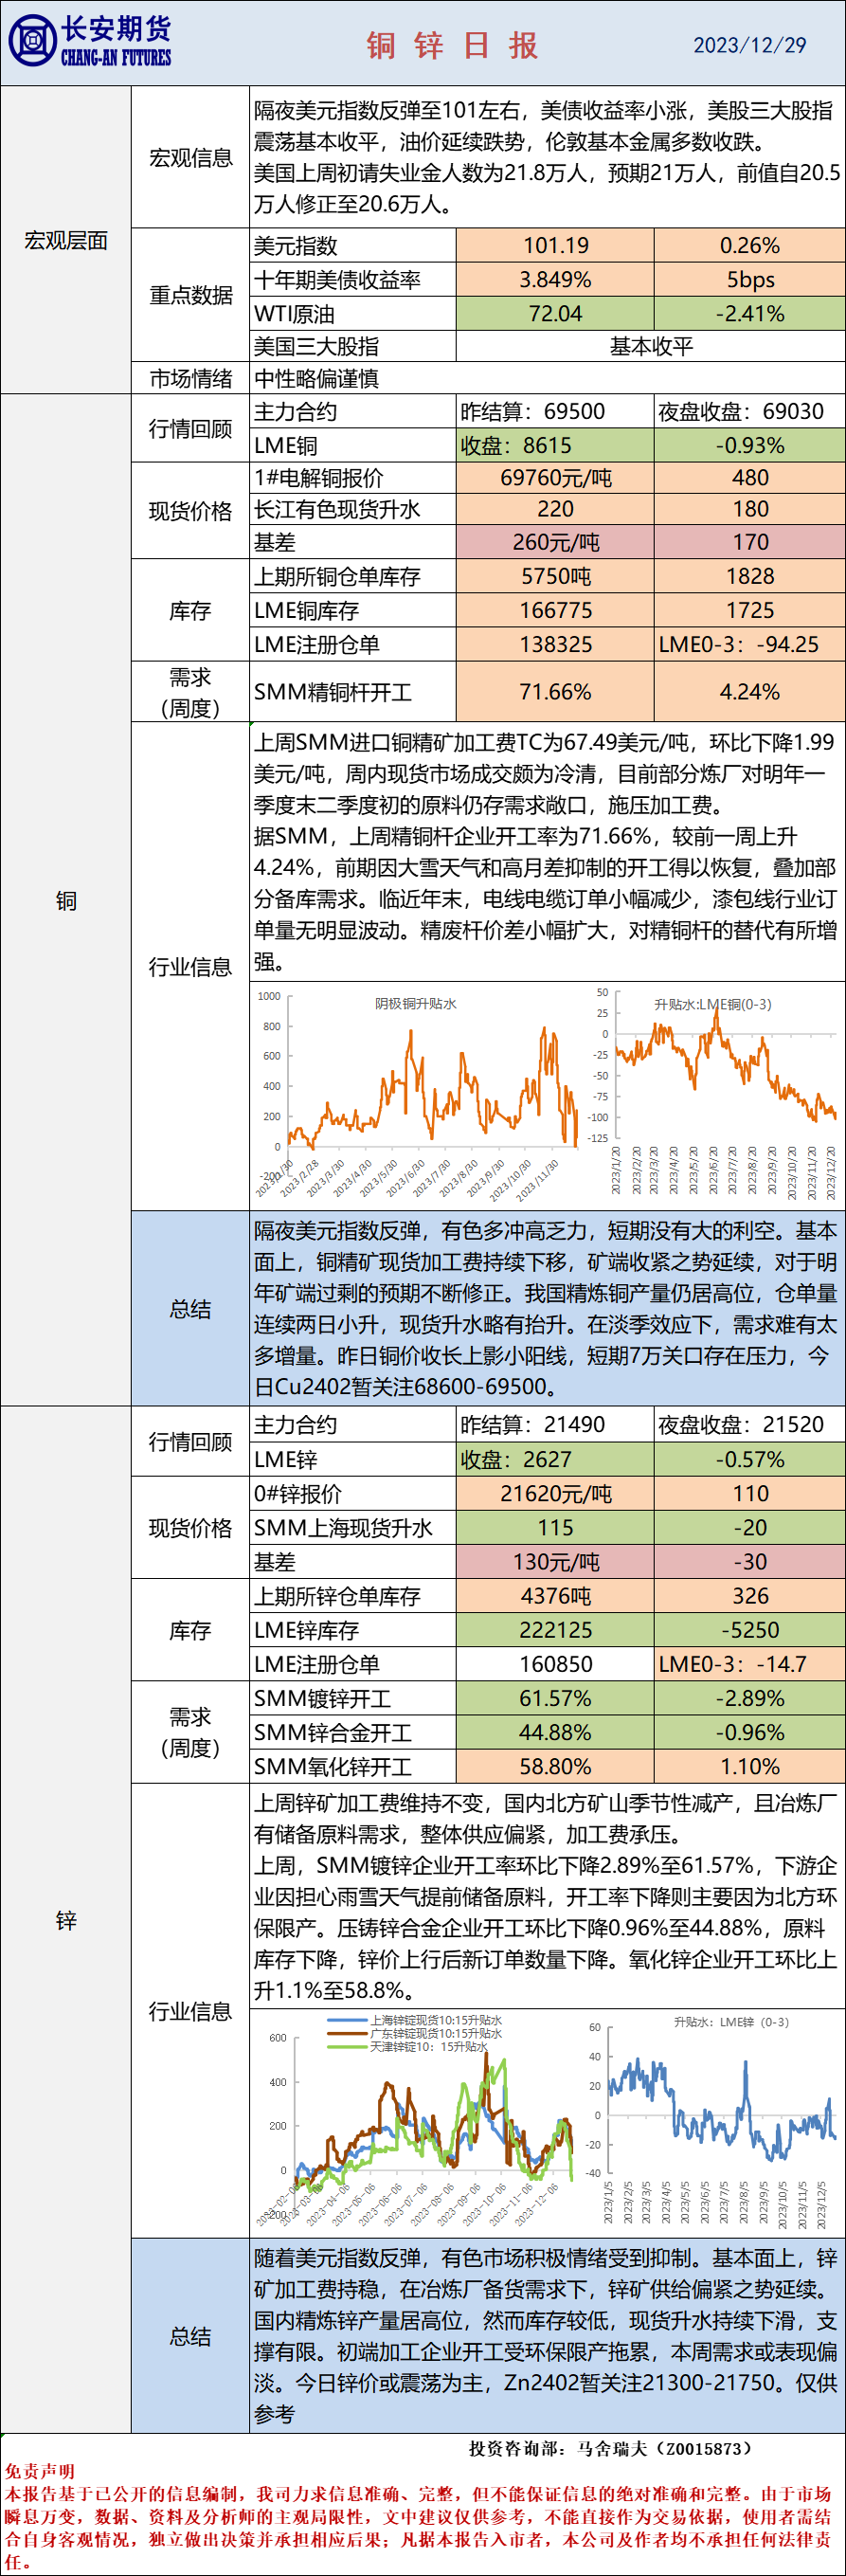Click the Chang-An Futures logo emblem
The height and width of the screenshot is (2576, 846).
coord(32,43)
